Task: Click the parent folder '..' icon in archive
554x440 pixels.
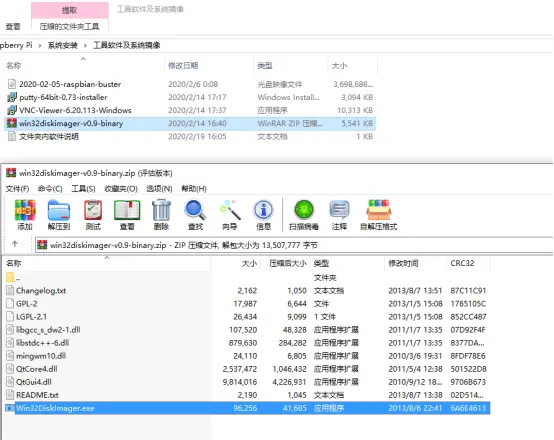Action: (10, 277)
